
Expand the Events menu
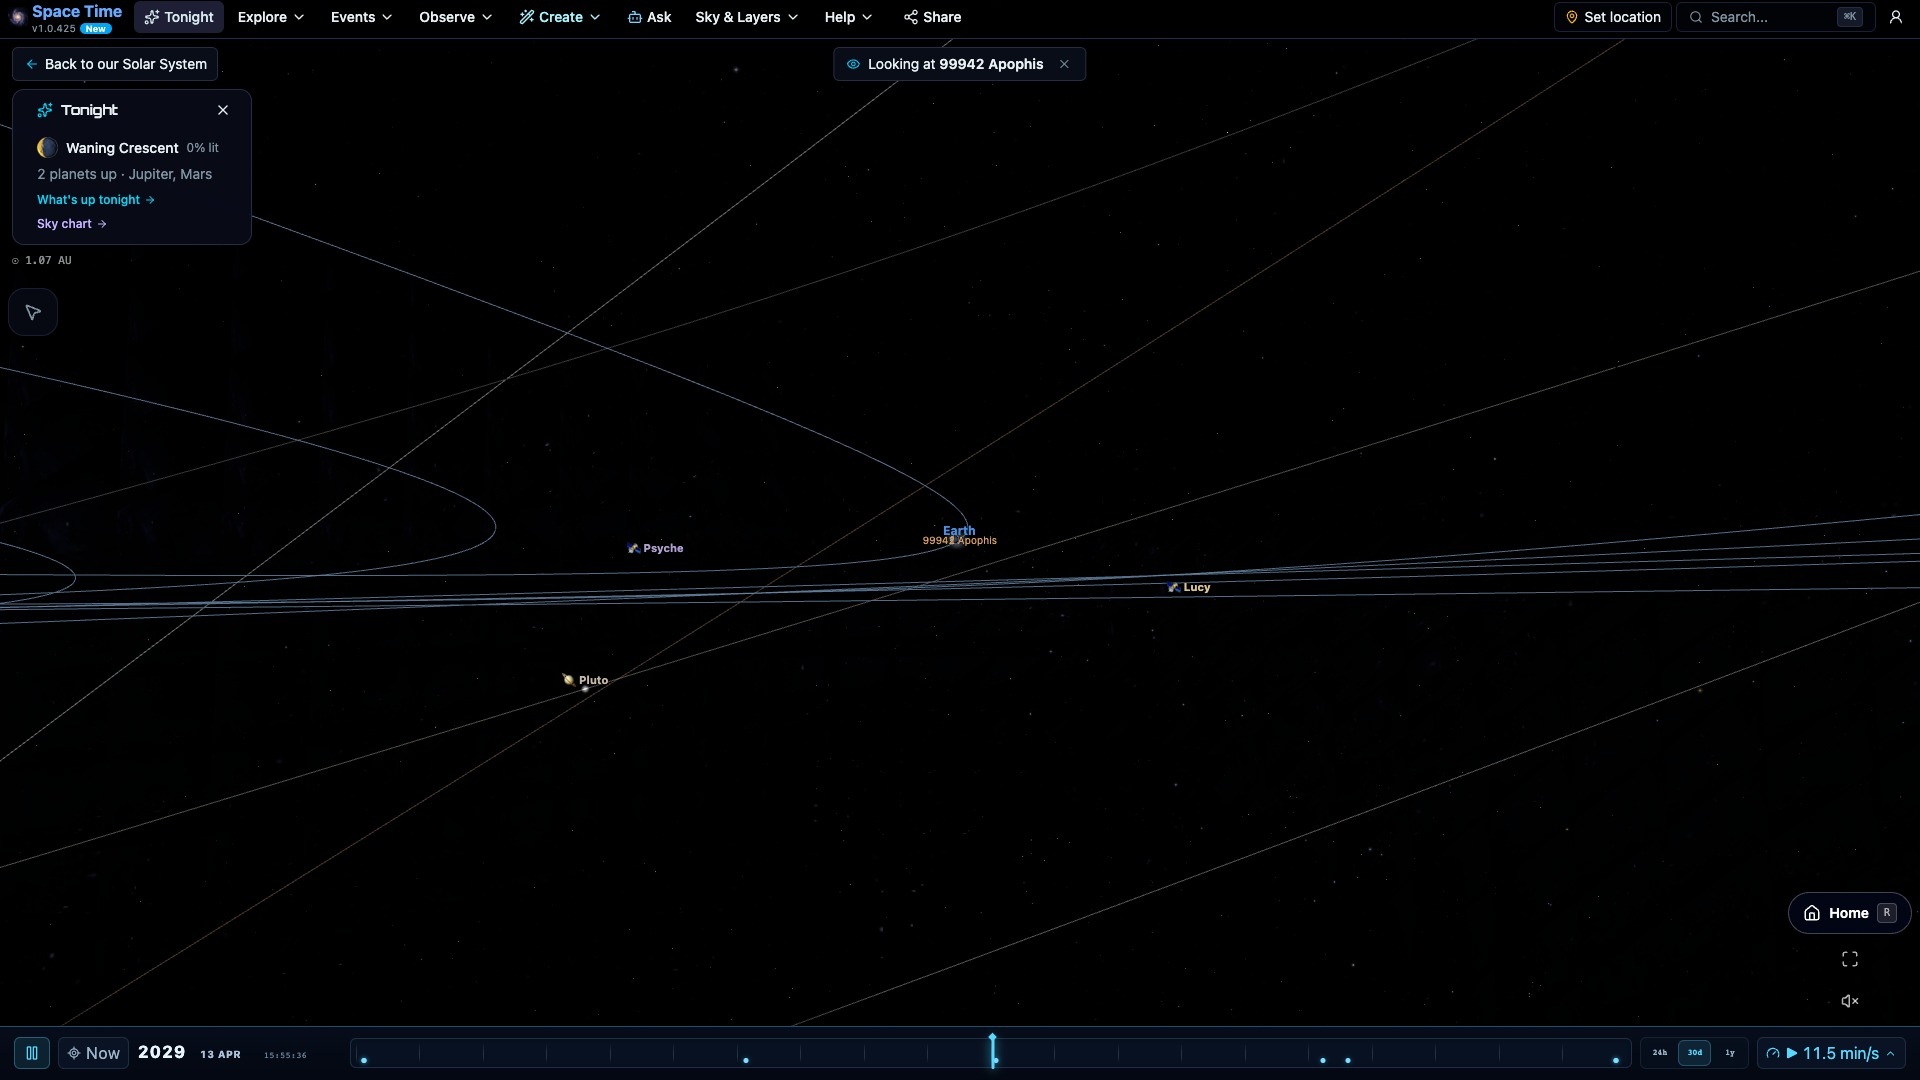click(x=361, y=17)
